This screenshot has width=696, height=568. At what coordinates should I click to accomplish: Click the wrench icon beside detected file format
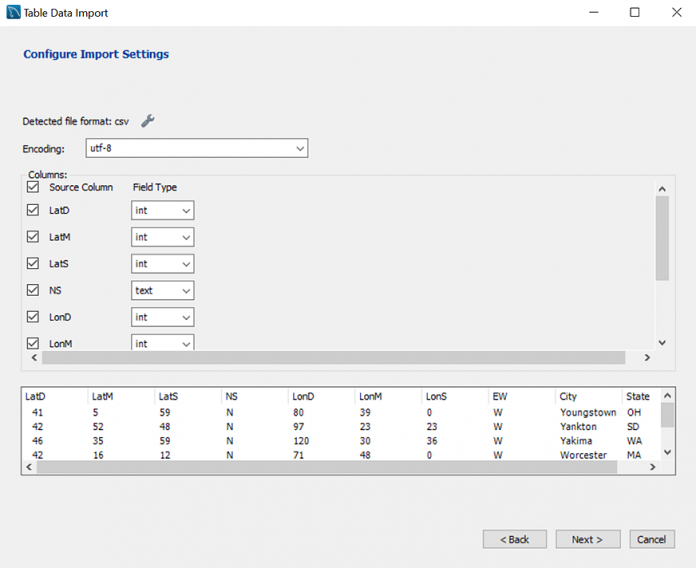148,121
